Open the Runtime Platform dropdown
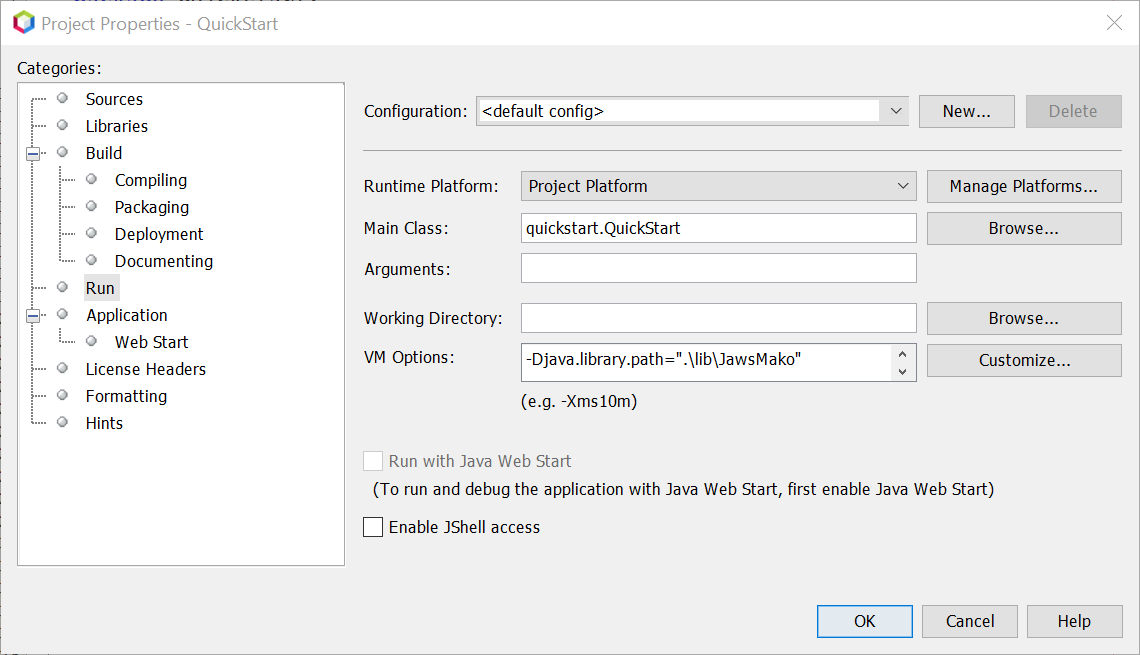This screenshot has width=1140, height=655. pos(903,186)
